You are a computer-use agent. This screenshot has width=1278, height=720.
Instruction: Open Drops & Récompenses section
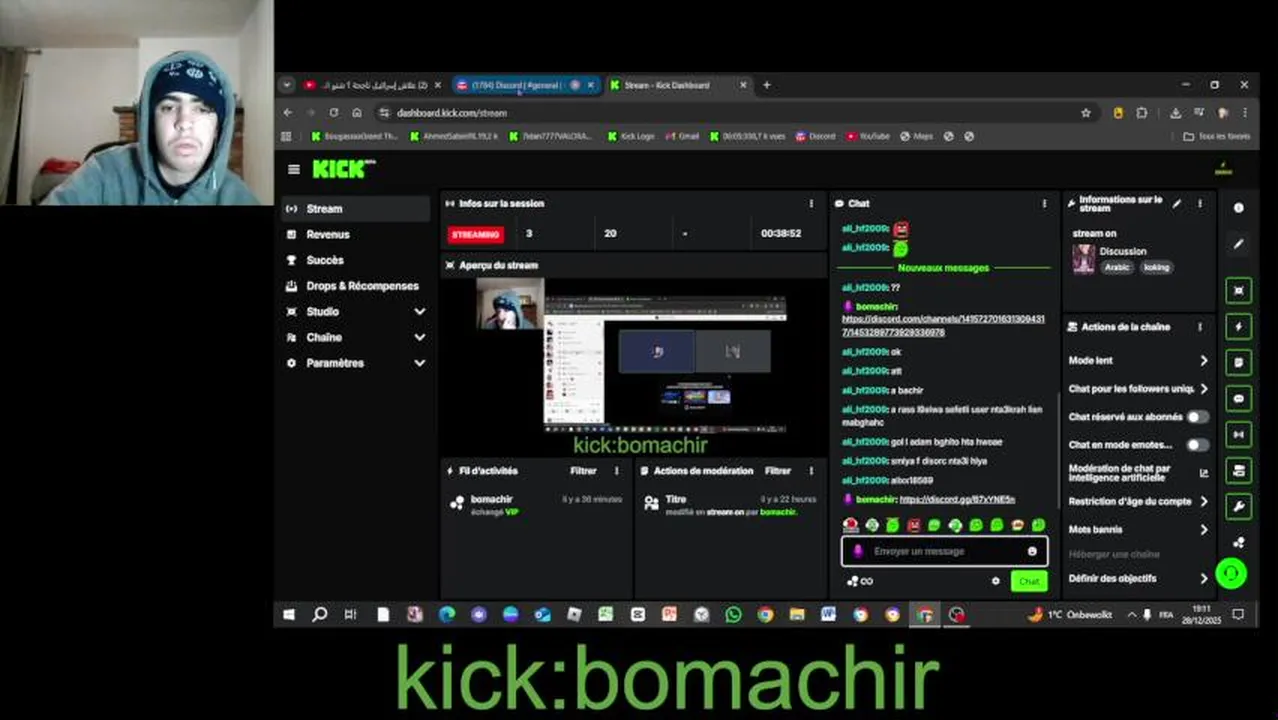354,286
